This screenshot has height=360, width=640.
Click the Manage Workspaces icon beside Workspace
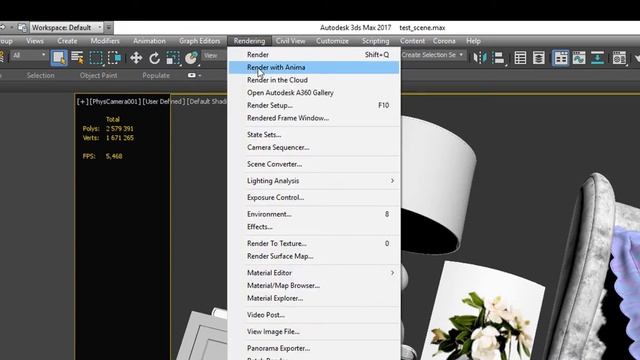click(x=22, y=27)
